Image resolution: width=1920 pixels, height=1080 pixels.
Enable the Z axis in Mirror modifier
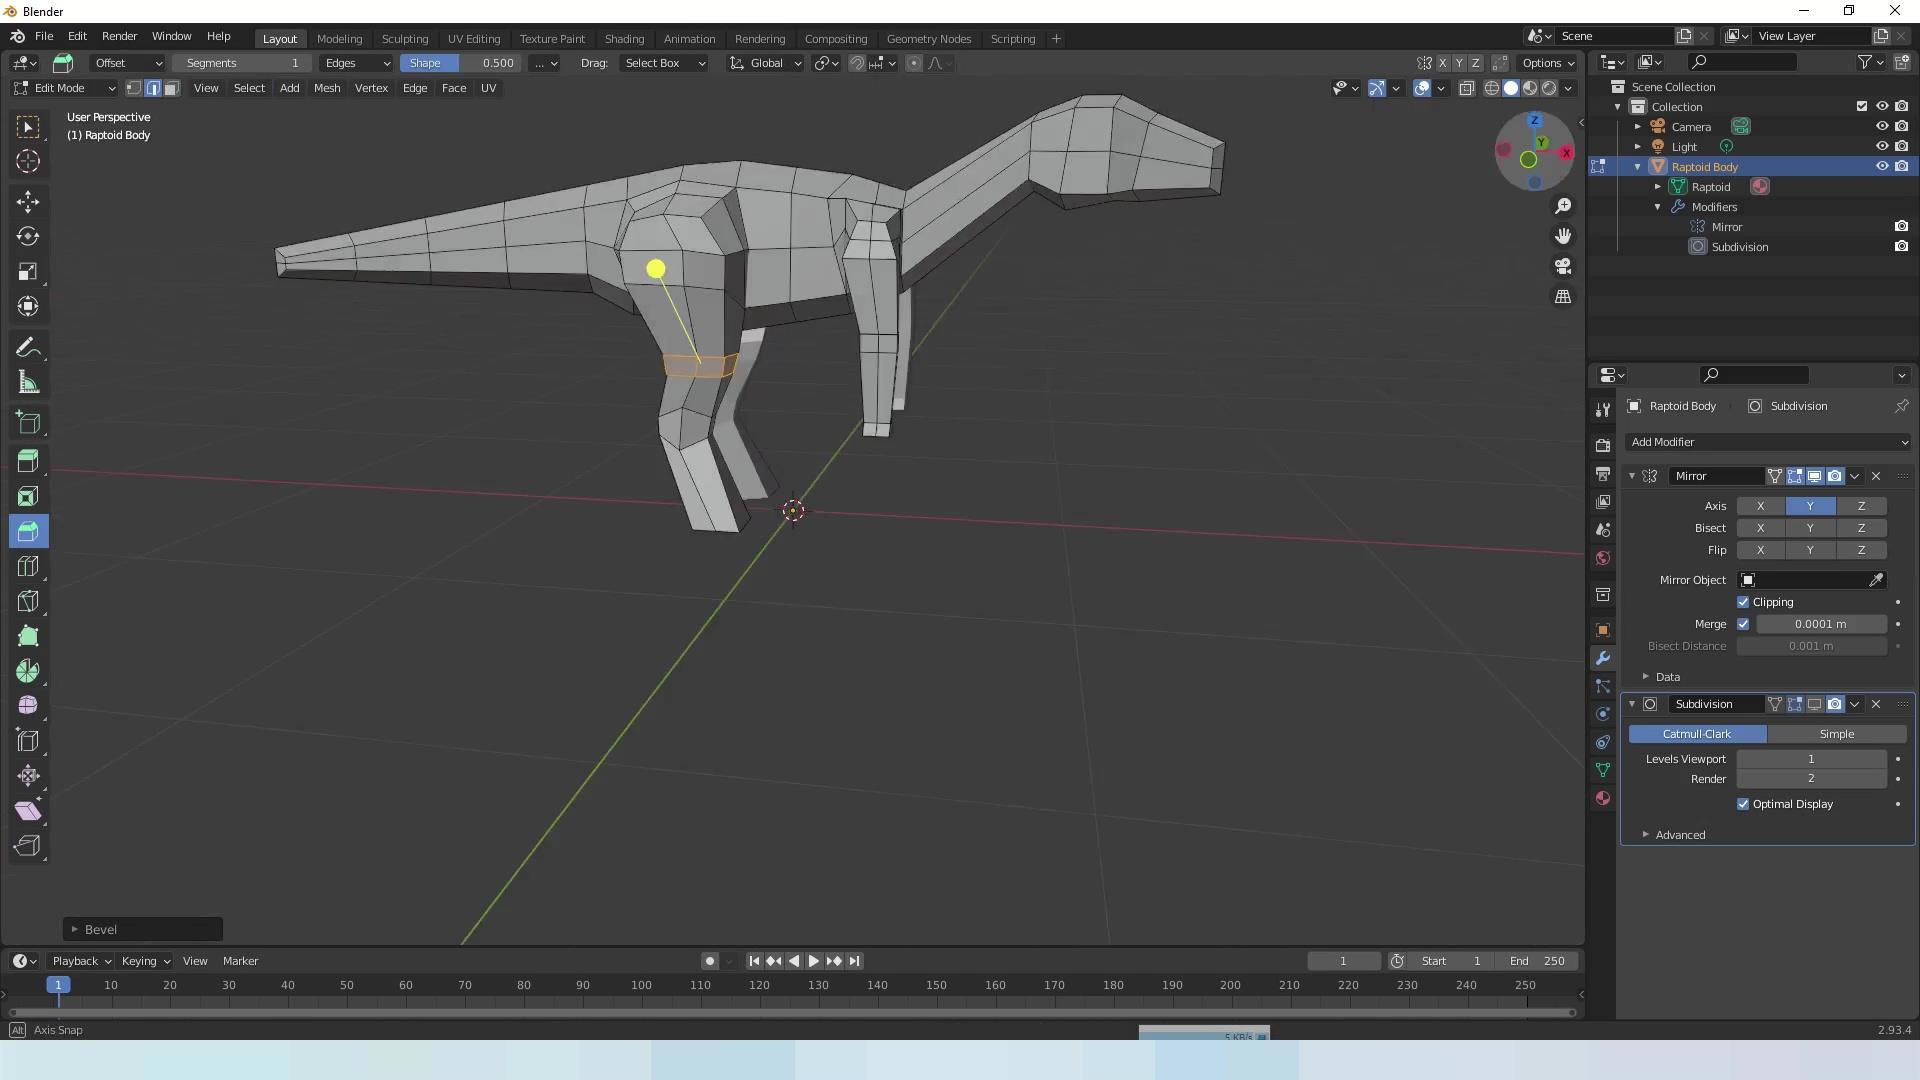click(1861, 506)
